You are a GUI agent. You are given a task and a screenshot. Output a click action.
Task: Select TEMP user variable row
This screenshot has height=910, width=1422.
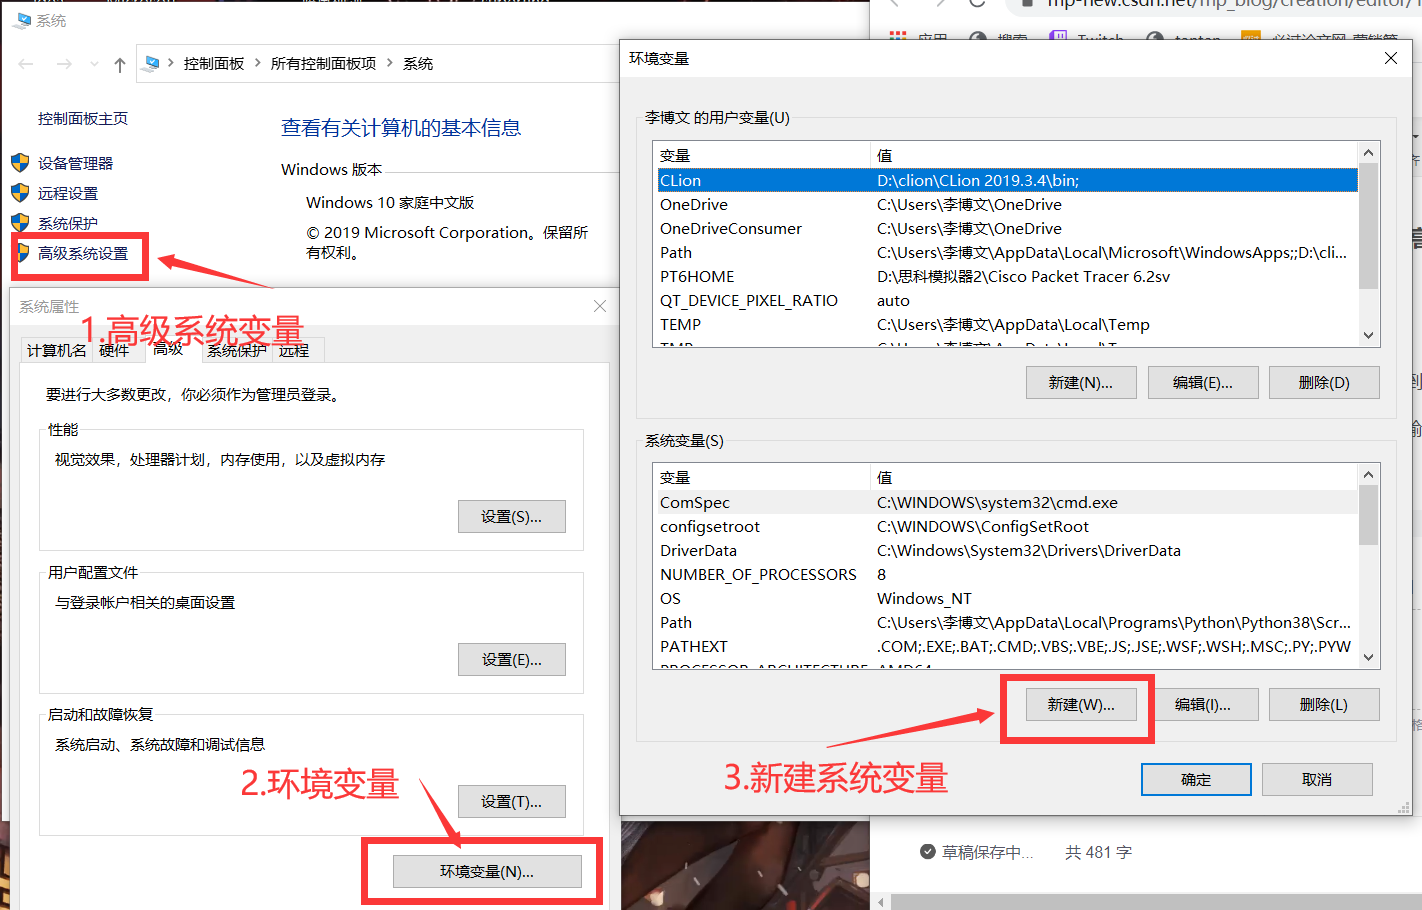[1007, 324]
